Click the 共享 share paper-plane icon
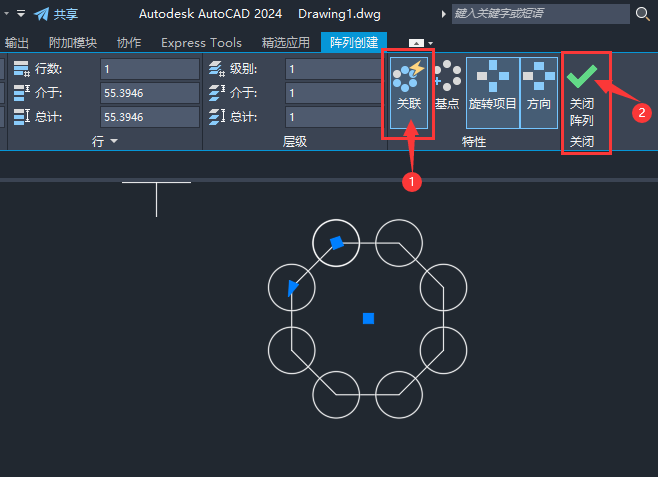The image size is (658, 477). [42, 14]
